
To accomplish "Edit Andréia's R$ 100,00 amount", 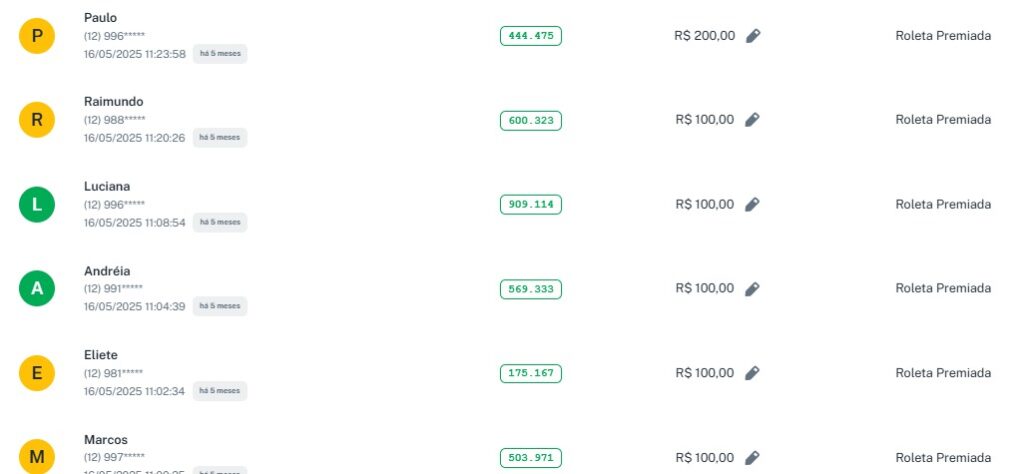I will tap(753, 289).
